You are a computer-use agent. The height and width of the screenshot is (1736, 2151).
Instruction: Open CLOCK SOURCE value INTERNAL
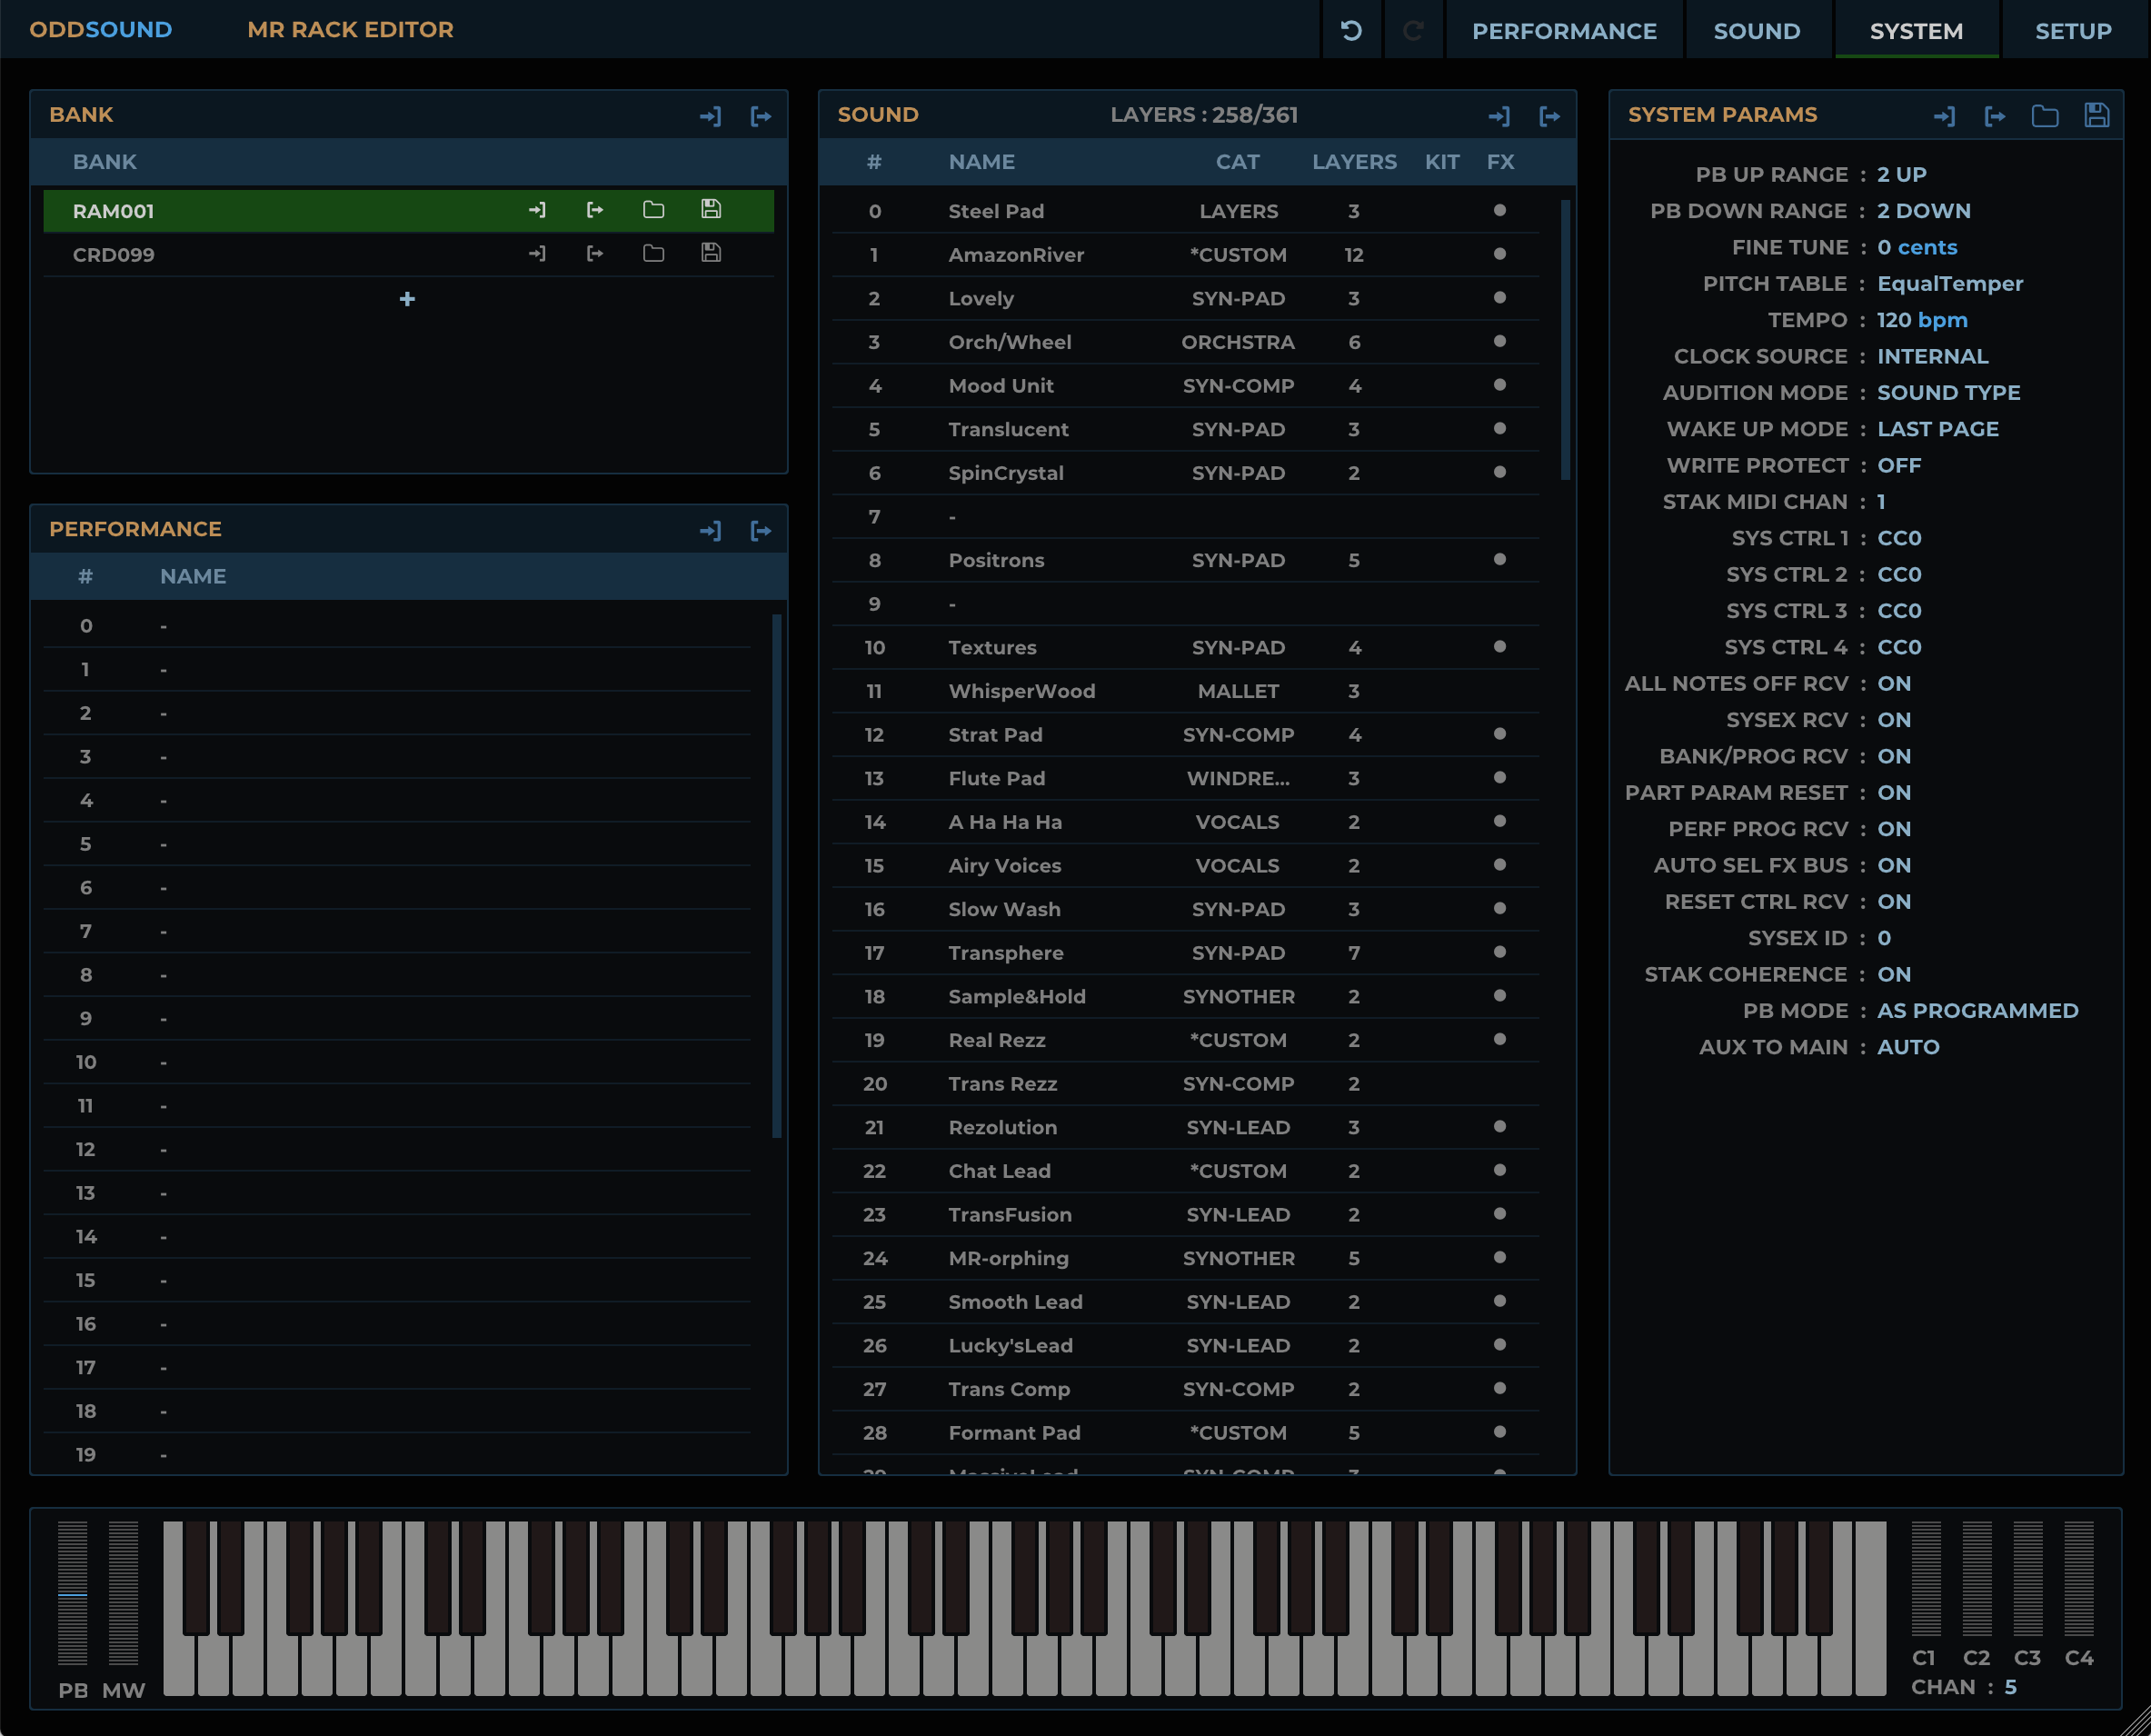click(1932, 356)
